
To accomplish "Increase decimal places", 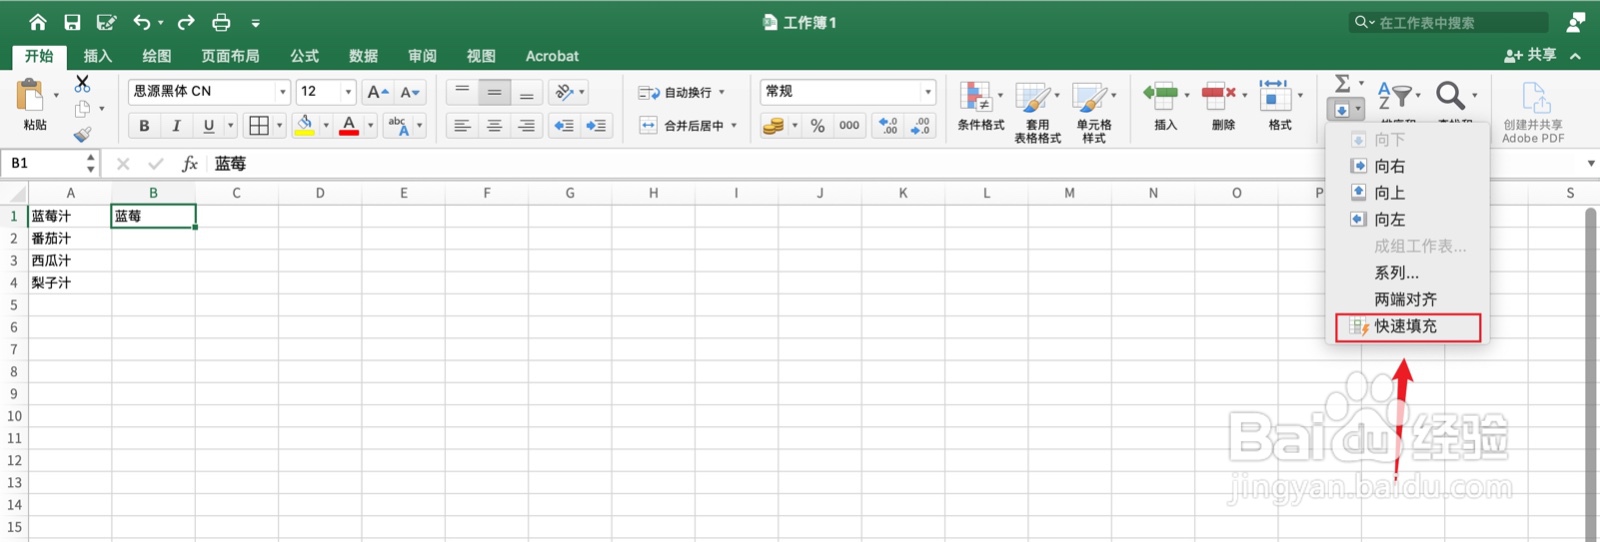I will 888,125.
